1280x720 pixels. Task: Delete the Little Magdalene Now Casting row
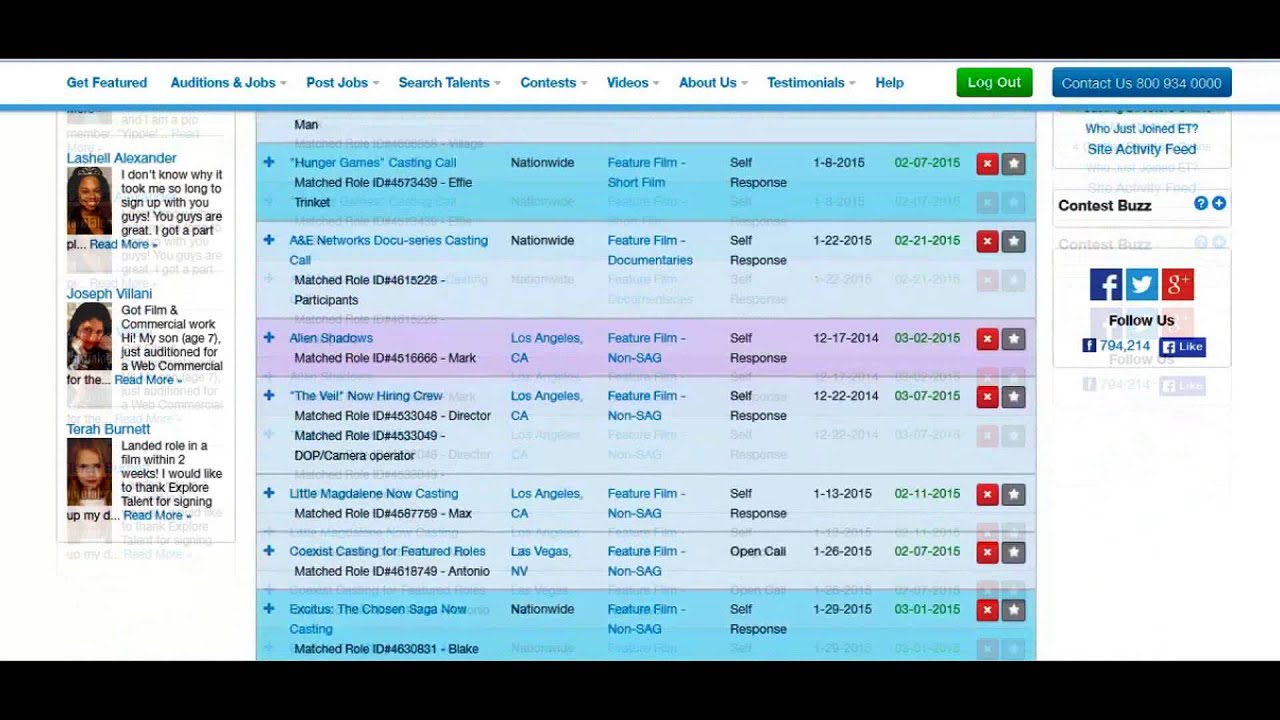pos(987,494)
